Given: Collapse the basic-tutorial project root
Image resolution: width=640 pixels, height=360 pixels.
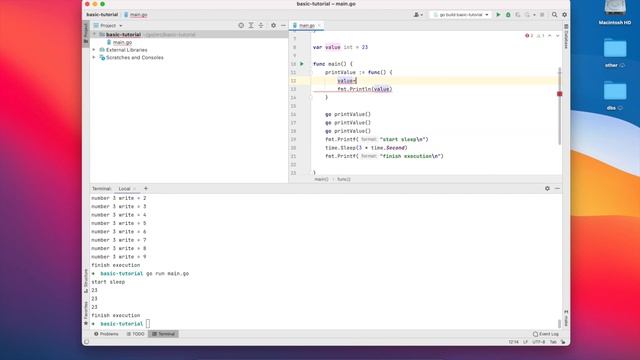Looking at the screenshot, I should pos(95,35).
